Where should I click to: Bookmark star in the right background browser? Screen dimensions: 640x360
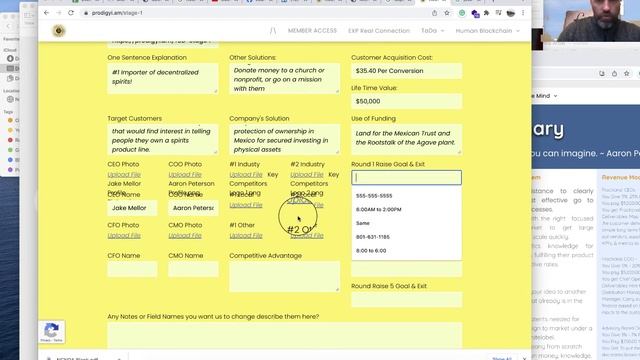pyautogui.click(x=627, y=73)
